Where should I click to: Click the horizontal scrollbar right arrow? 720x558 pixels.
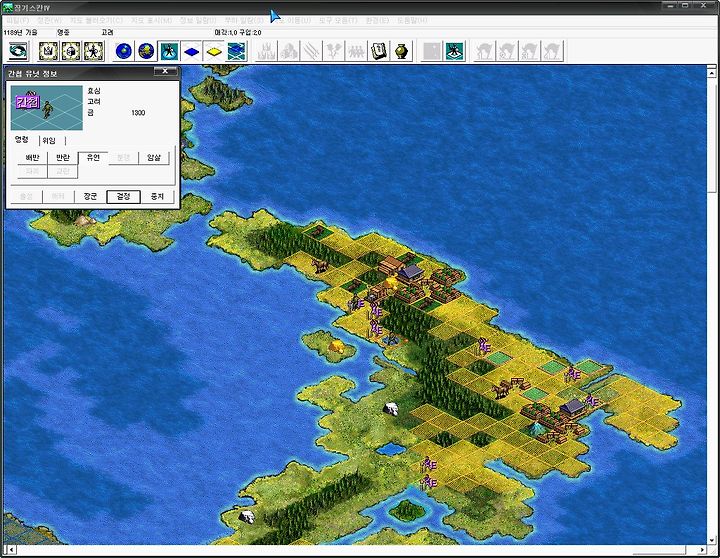(x=702, y=550)
